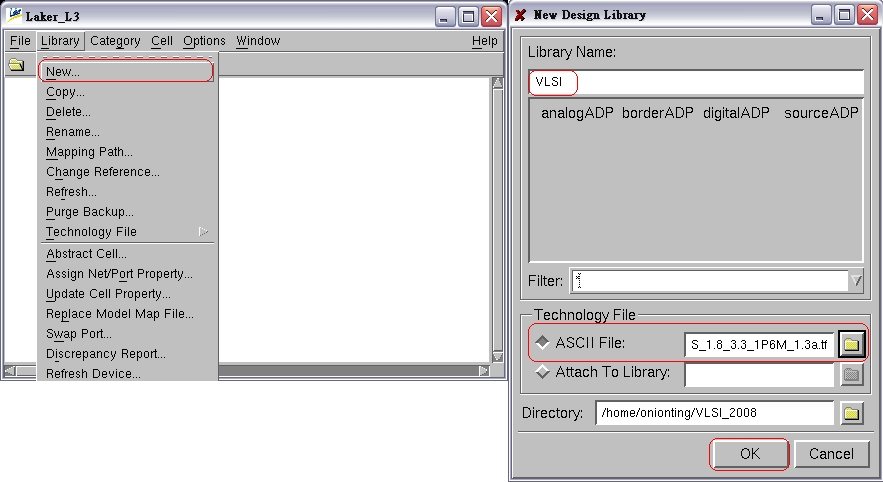Screen dimensions: 883x482
Task: Select the ASCII File radio option
Action: click(542, 342)
